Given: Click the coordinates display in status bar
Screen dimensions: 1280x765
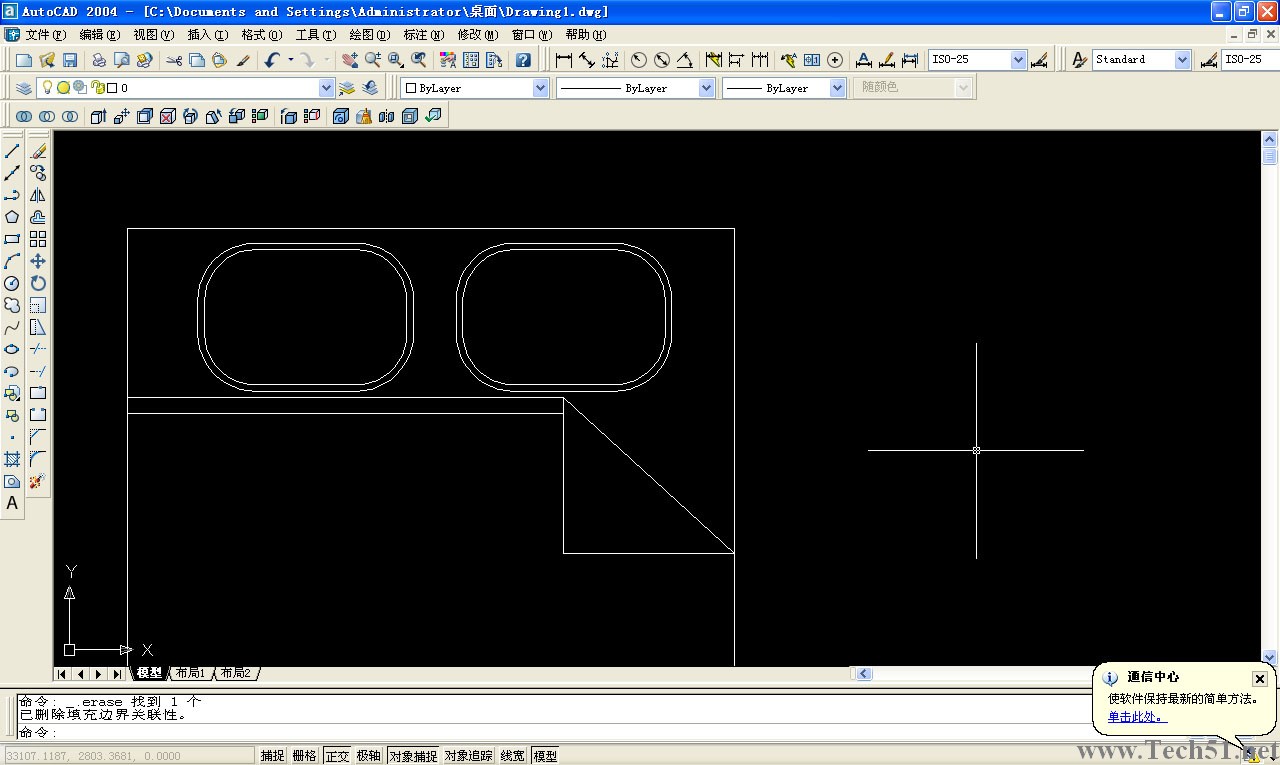Looking at the screenshot, I should coord(128,756).
